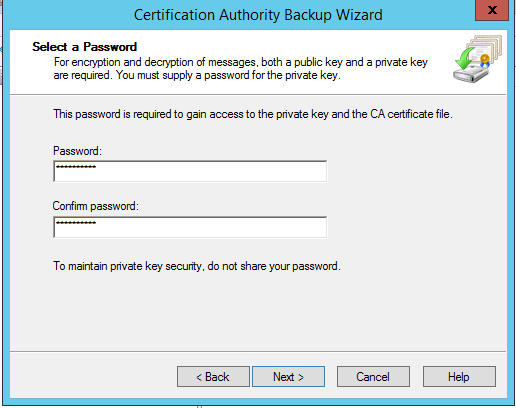
Task: Place the cursor in the masked Password asterisks
Action: 76,167
